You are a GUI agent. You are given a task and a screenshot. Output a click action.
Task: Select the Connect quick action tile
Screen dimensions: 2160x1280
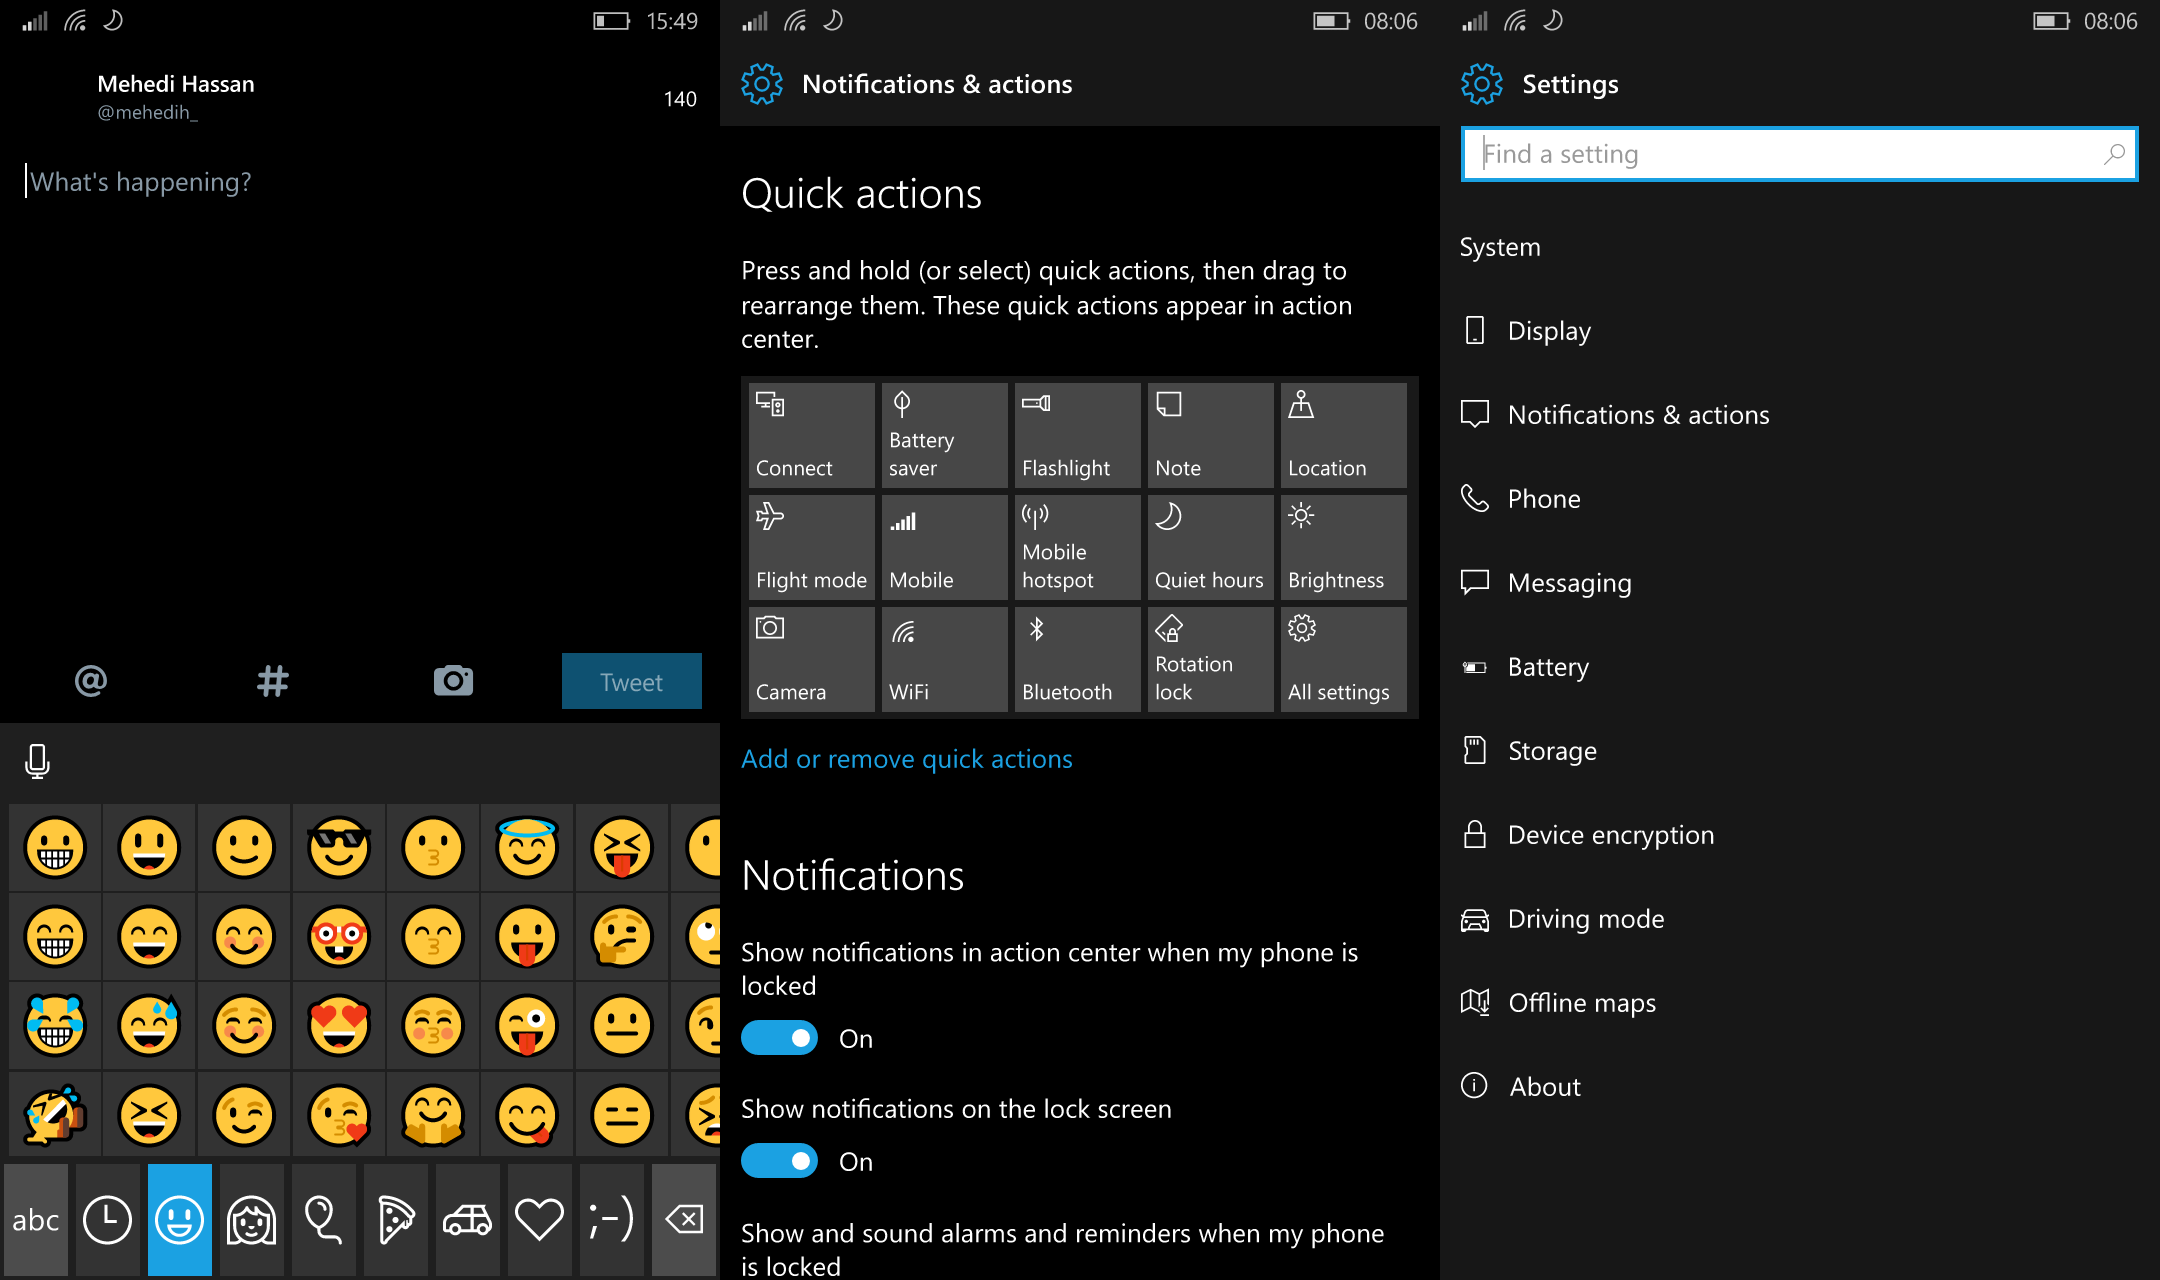click(811, 435)
